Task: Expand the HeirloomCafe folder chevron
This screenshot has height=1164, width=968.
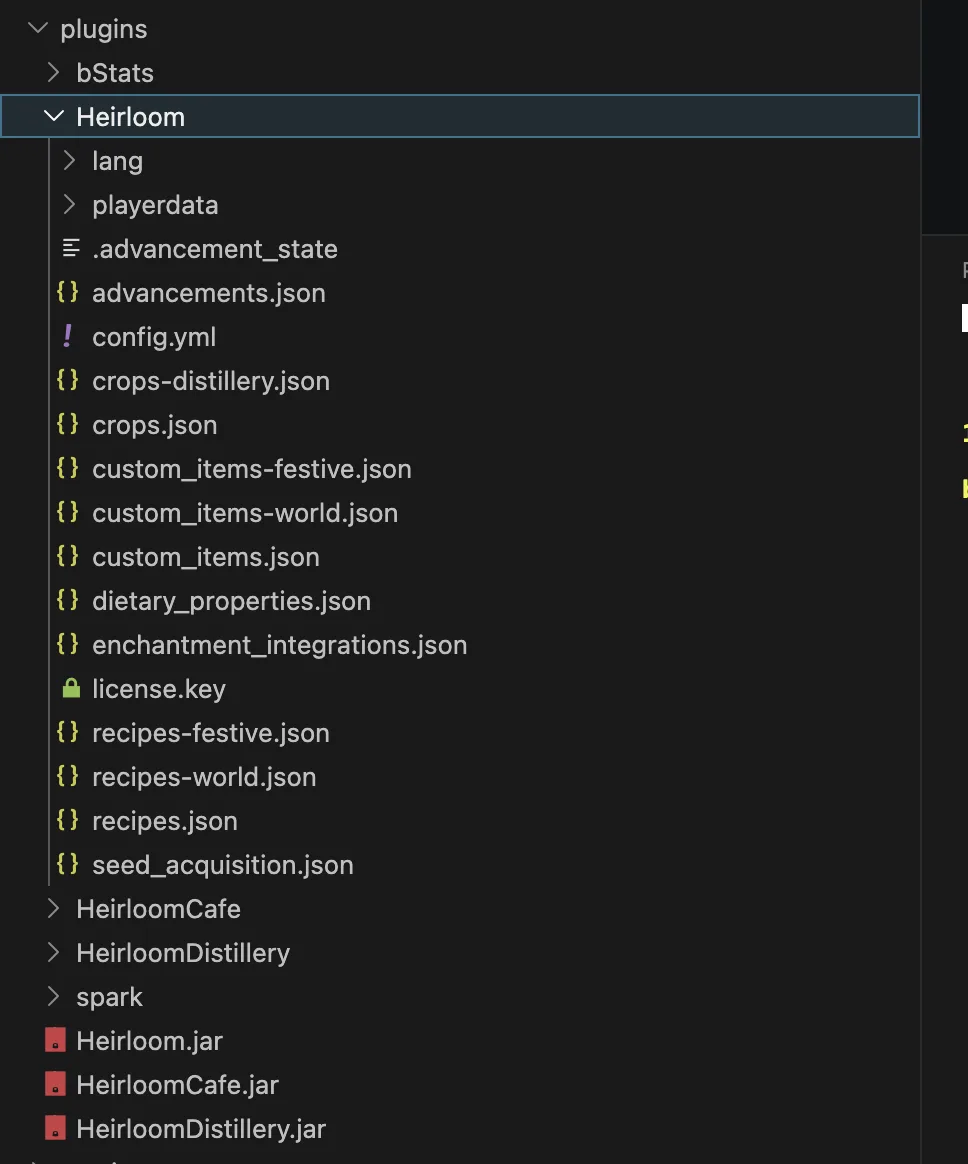Action: (x=53, y=908)
